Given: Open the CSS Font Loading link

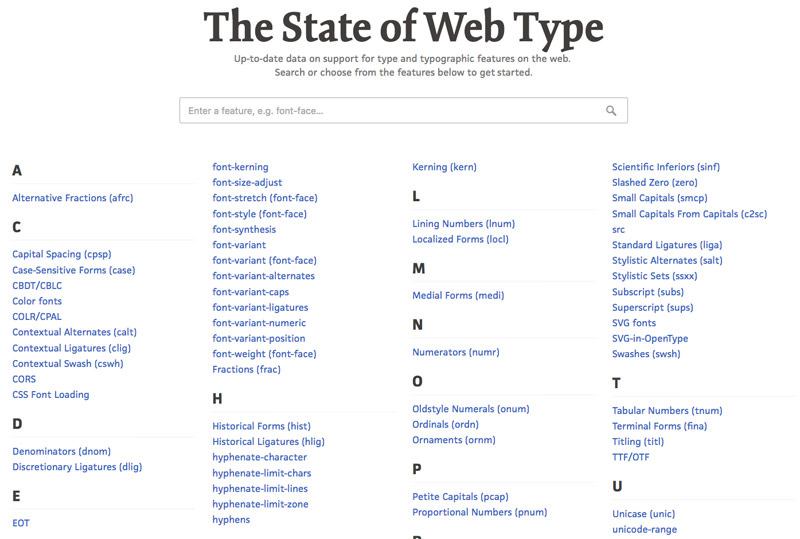Looking at the screenshot, I should pos(50,395).
